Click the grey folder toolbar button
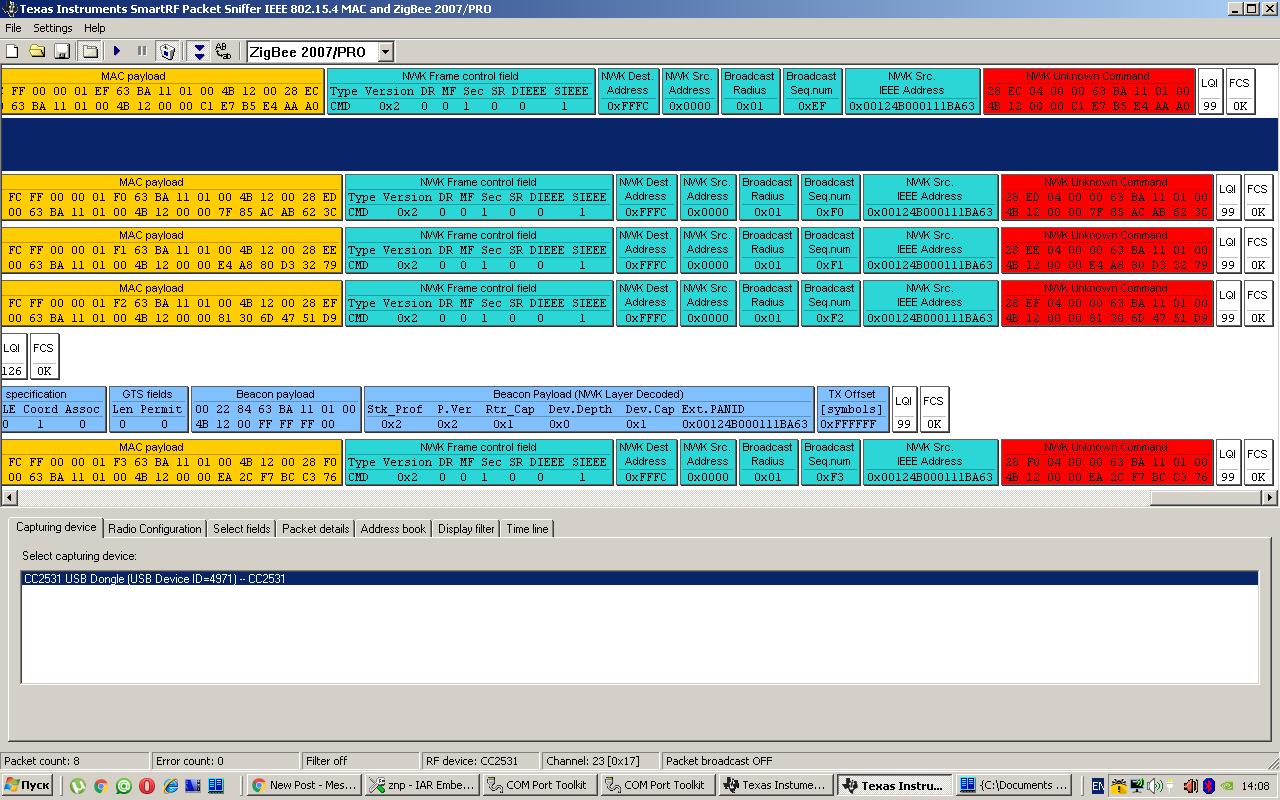Image resolution: width=1280 pixels, height=800 pixels. 90,51
